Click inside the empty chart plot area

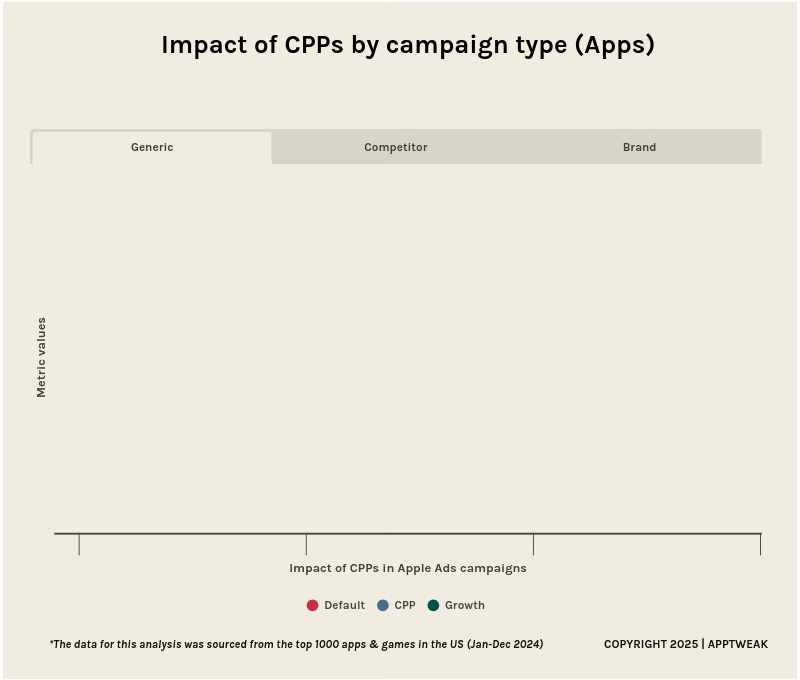pos(408,350)
